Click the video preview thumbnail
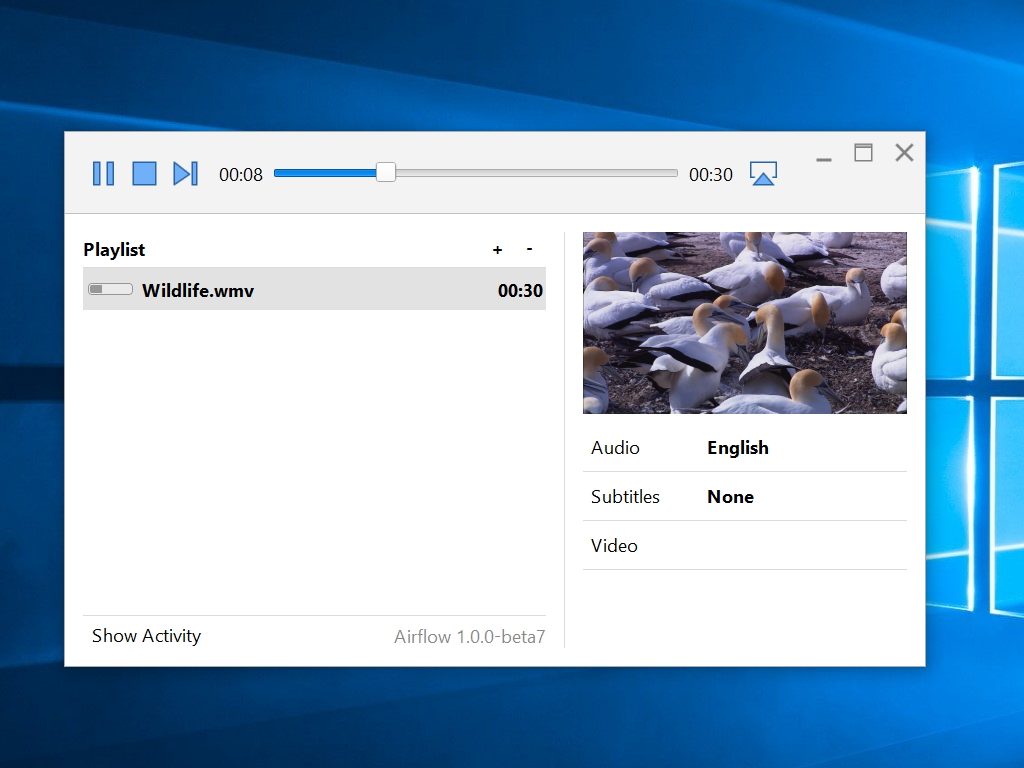This screenshot has width=1024, height=768. [x=744, y=322]
